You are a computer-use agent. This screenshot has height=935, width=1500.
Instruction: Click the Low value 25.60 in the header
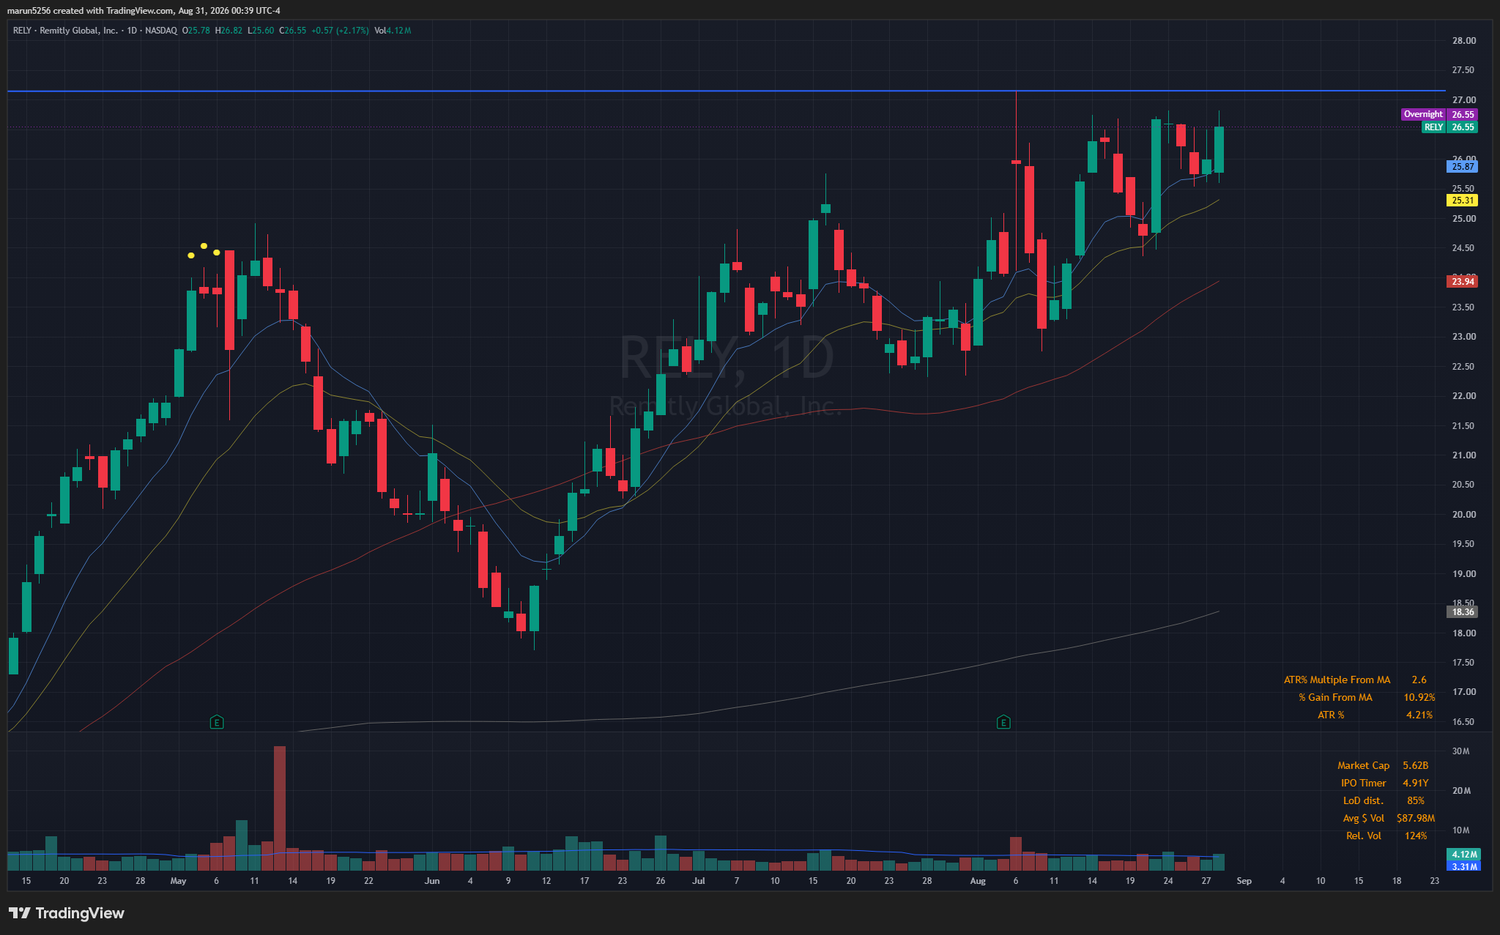(x=262, y=30)
